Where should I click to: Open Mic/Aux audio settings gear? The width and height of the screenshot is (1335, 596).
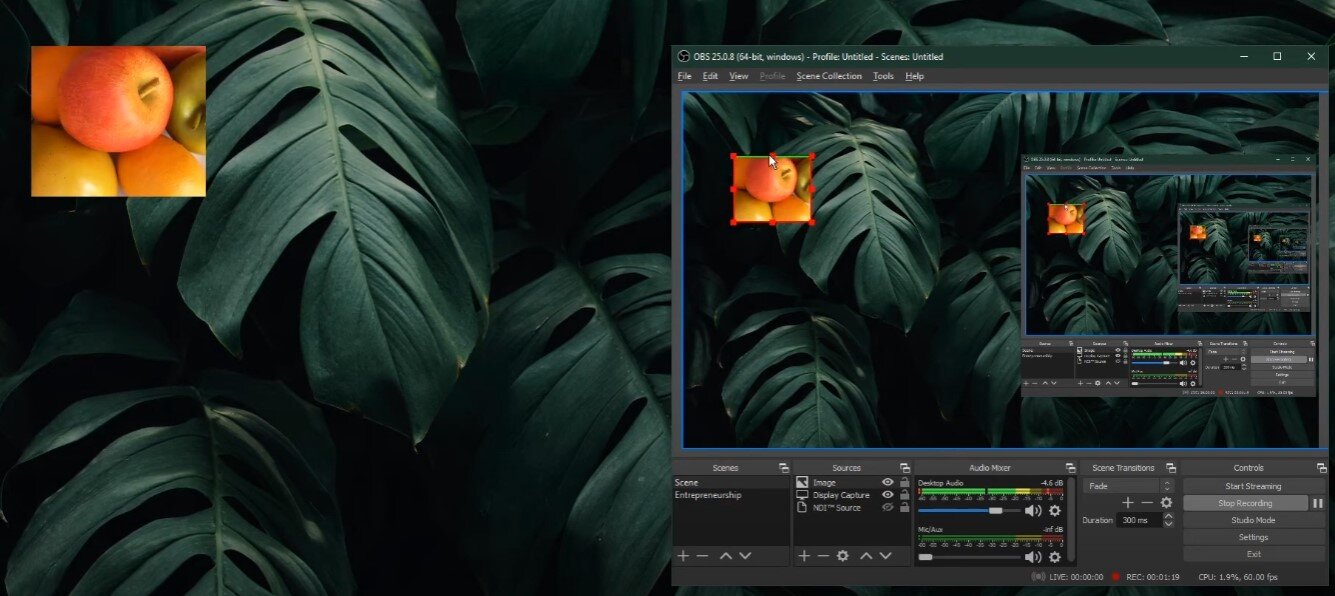click(x=1054, y=557)
